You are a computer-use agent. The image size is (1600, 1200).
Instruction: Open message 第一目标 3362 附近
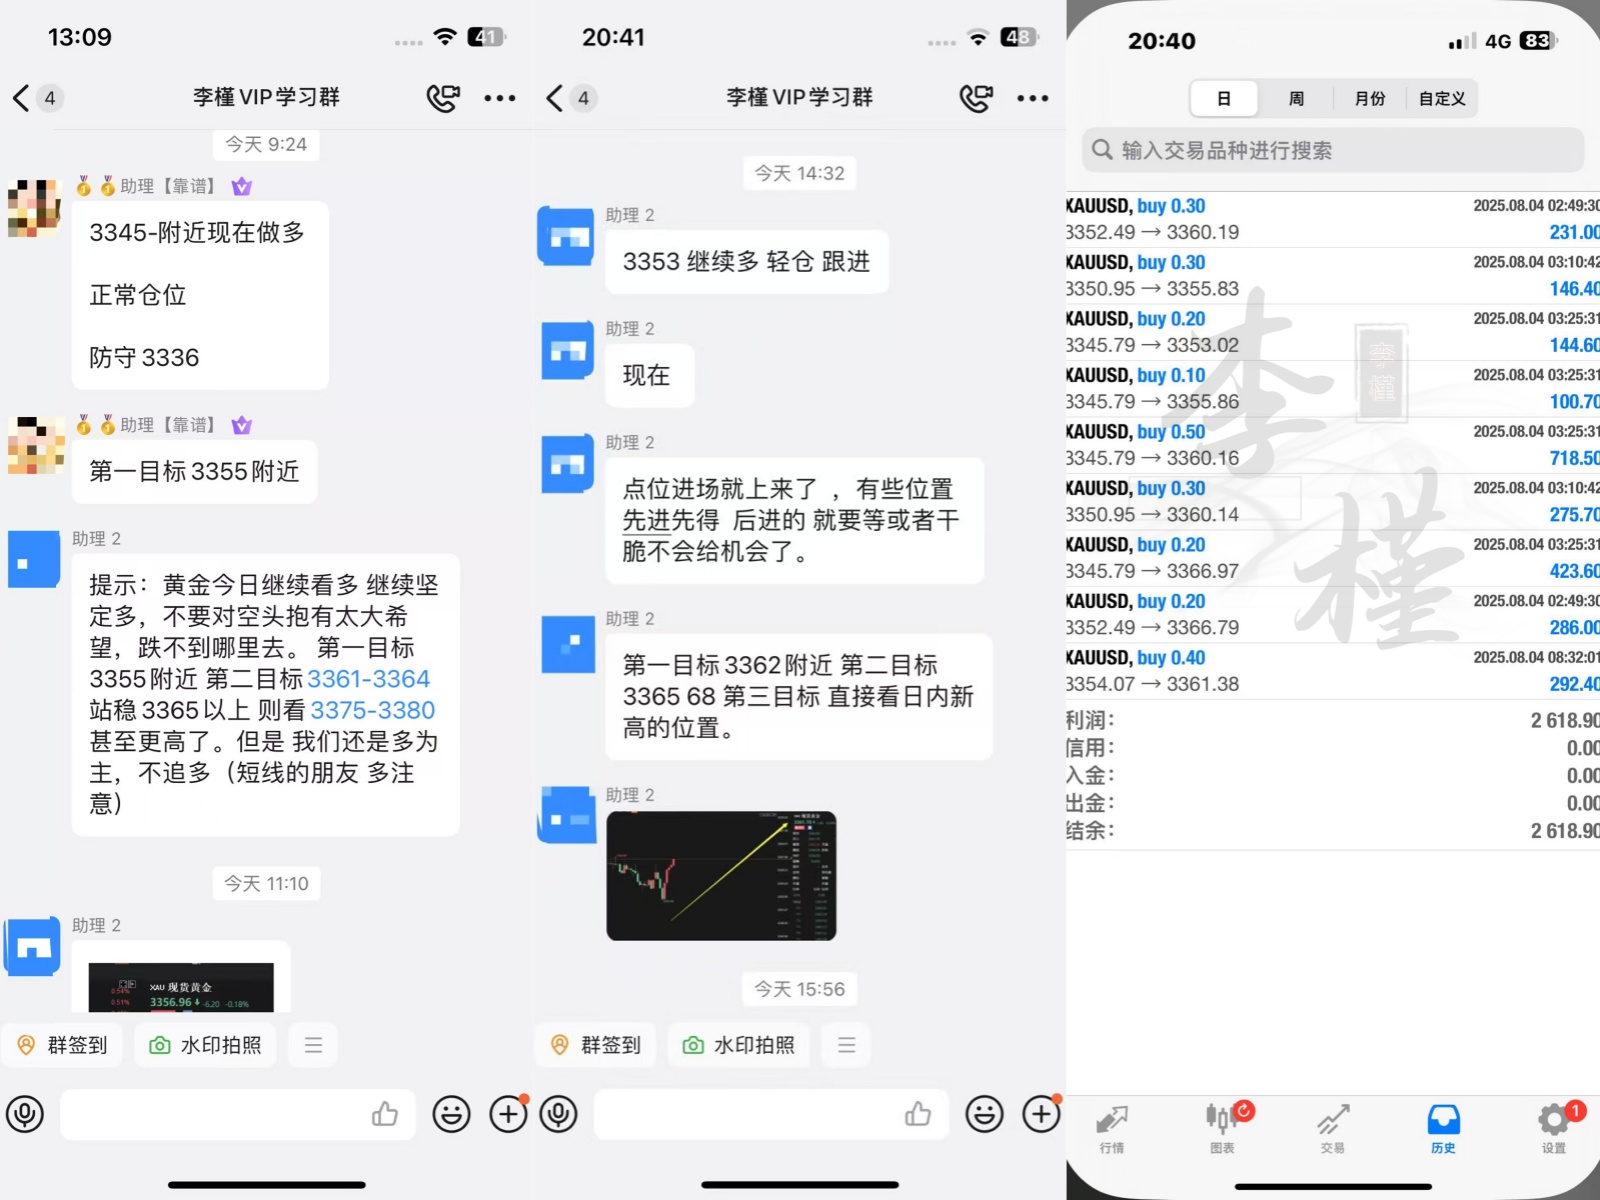pyautogui.click(x=799, y=696)
